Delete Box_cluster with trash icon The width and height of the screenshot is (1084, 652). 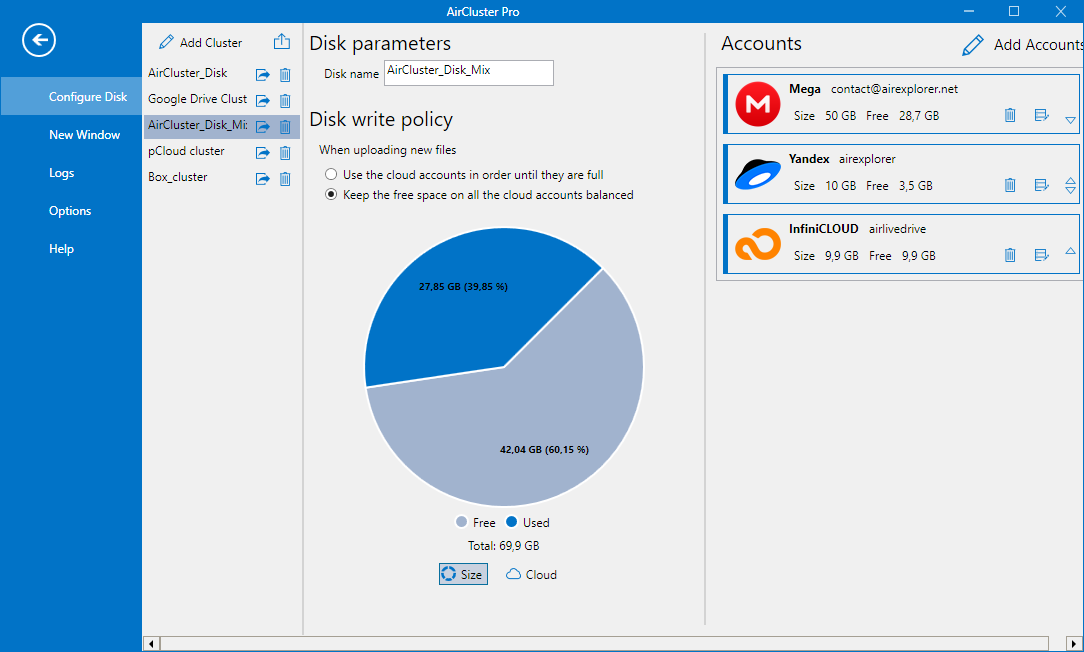point(285,179)
